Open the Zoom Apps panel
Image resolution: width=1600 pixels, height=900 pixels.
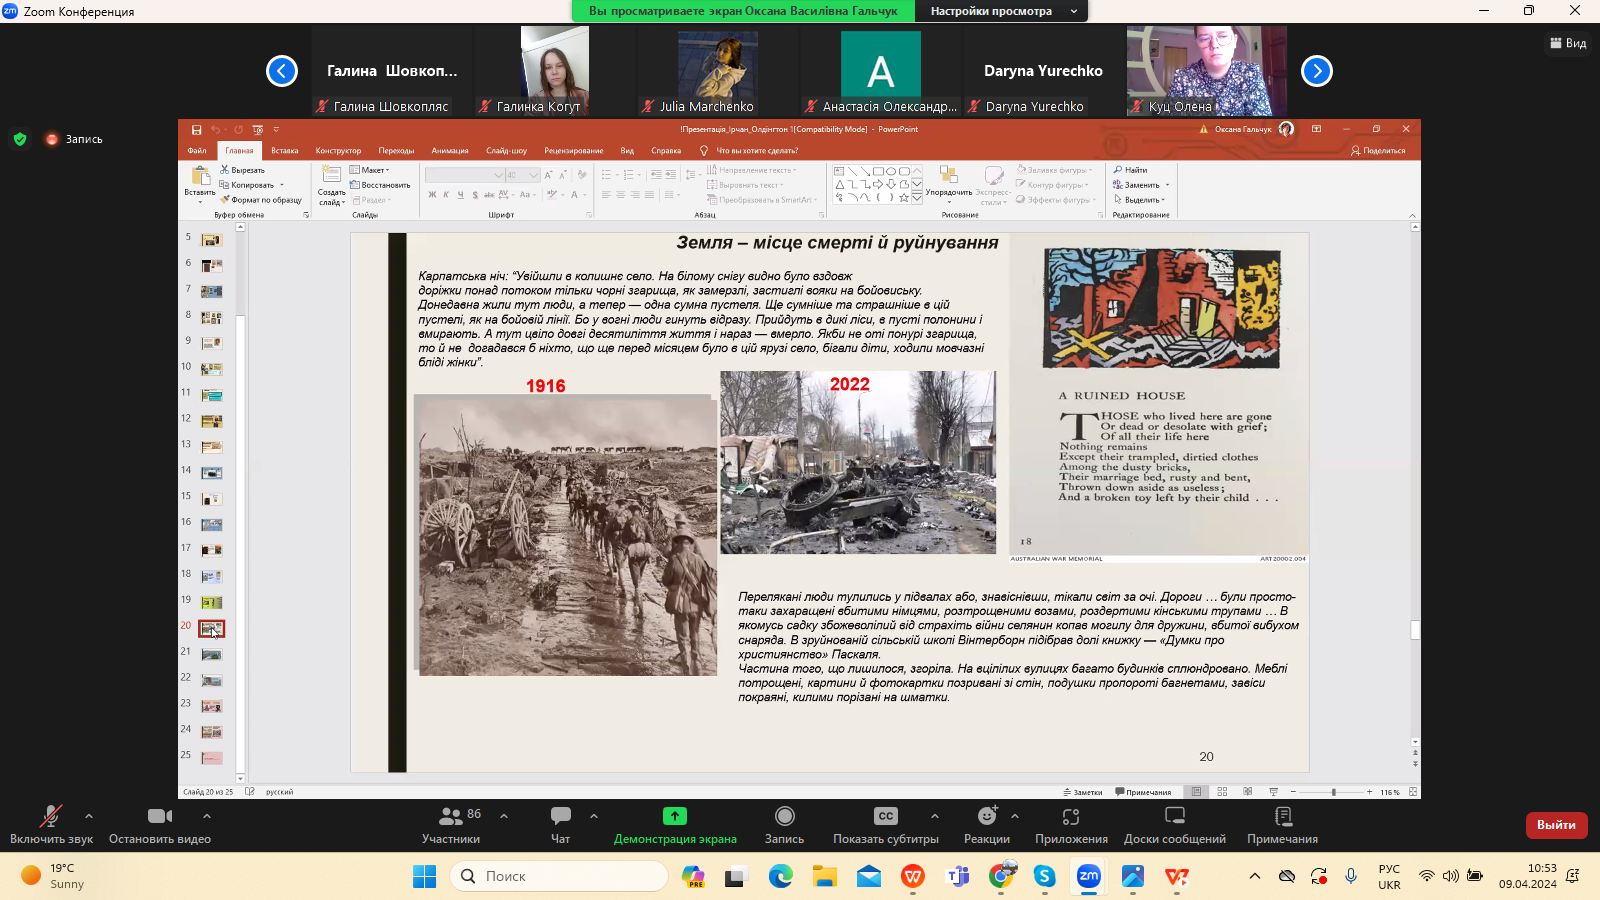point(1071,817)
